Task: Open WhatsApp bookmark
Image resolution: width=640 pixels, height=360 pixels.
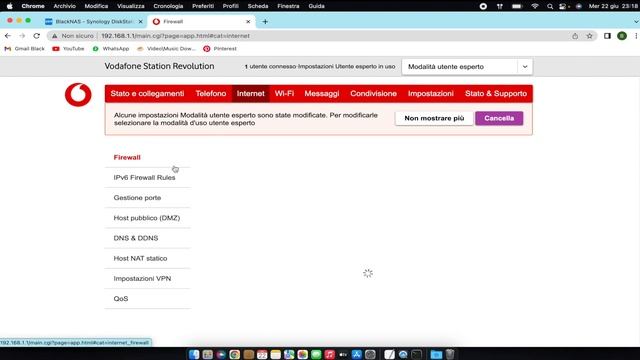Action: (x=111, y=49)
